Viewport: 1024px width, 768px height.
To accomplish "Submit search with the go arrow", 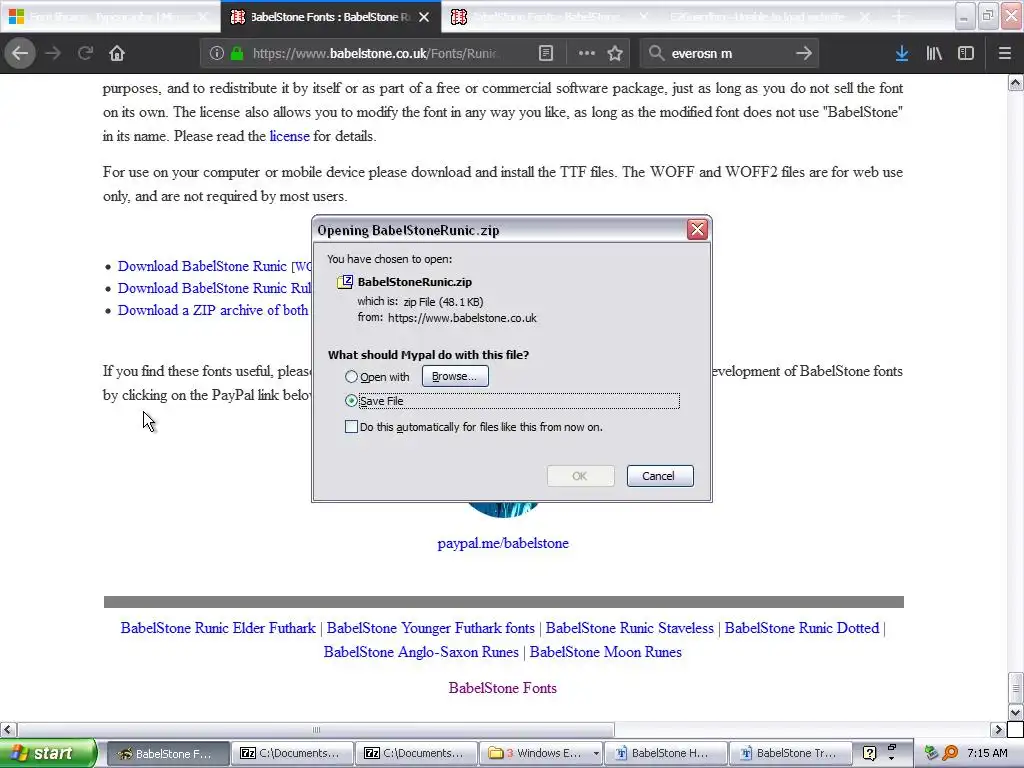I will (804, 54).
